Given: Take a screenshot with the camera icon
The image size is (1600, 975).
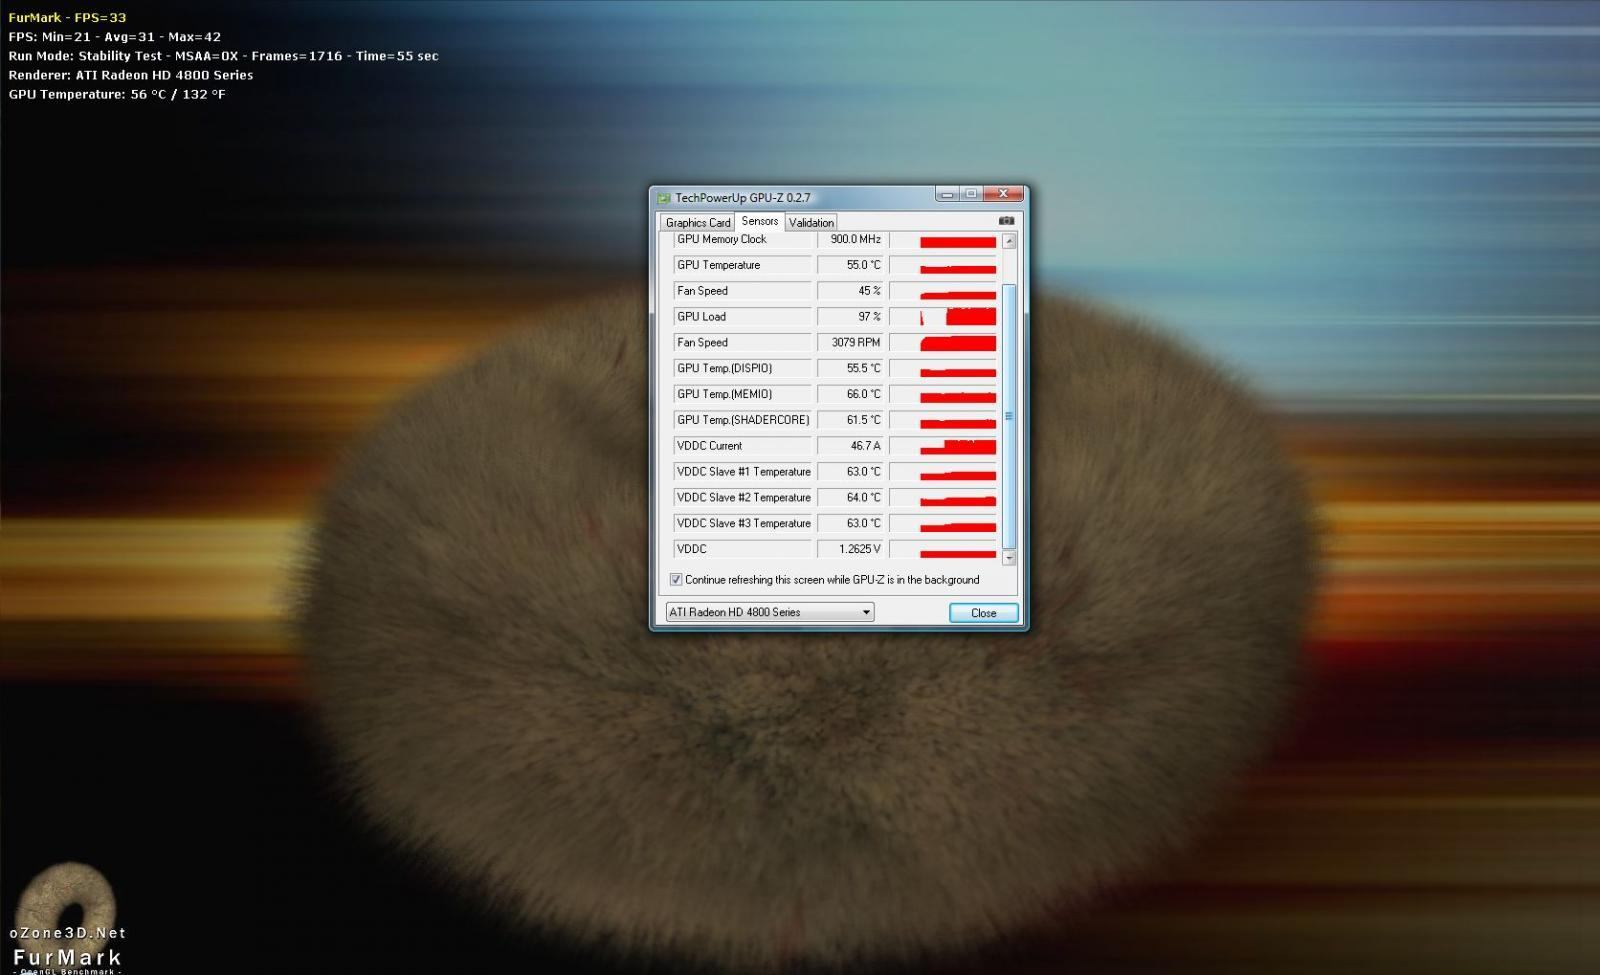Looking at the screenshot, I should pyautogui.click(x=1006, y=221).
